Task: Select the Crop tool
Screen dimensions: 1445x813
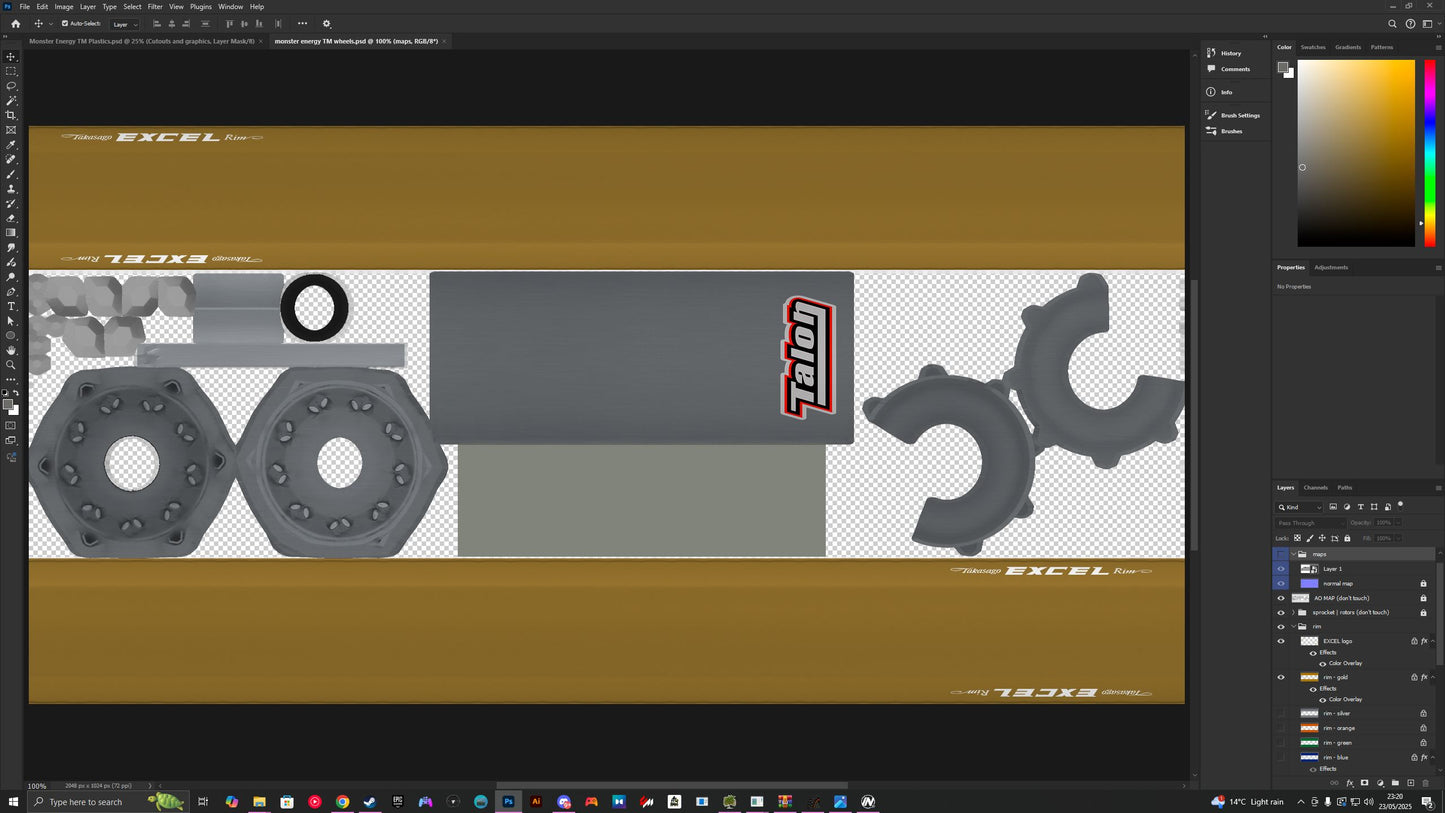Action: point(11,115)
